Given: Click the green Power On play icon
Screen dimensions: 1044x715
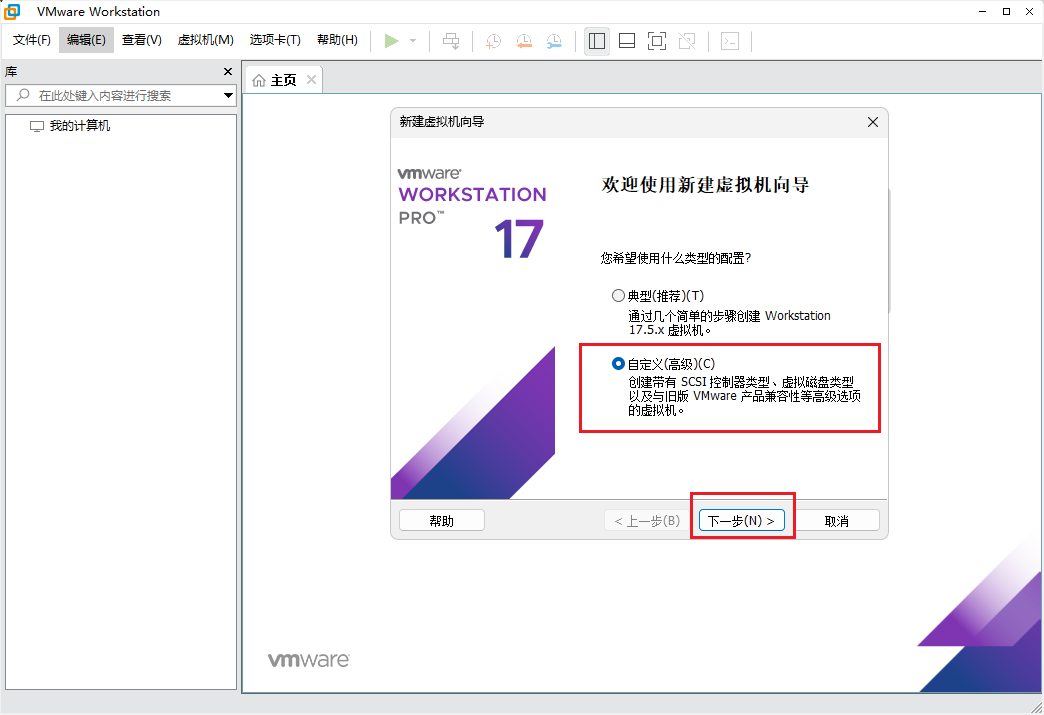Looking at the screenshot, I should tap(392, 41).
